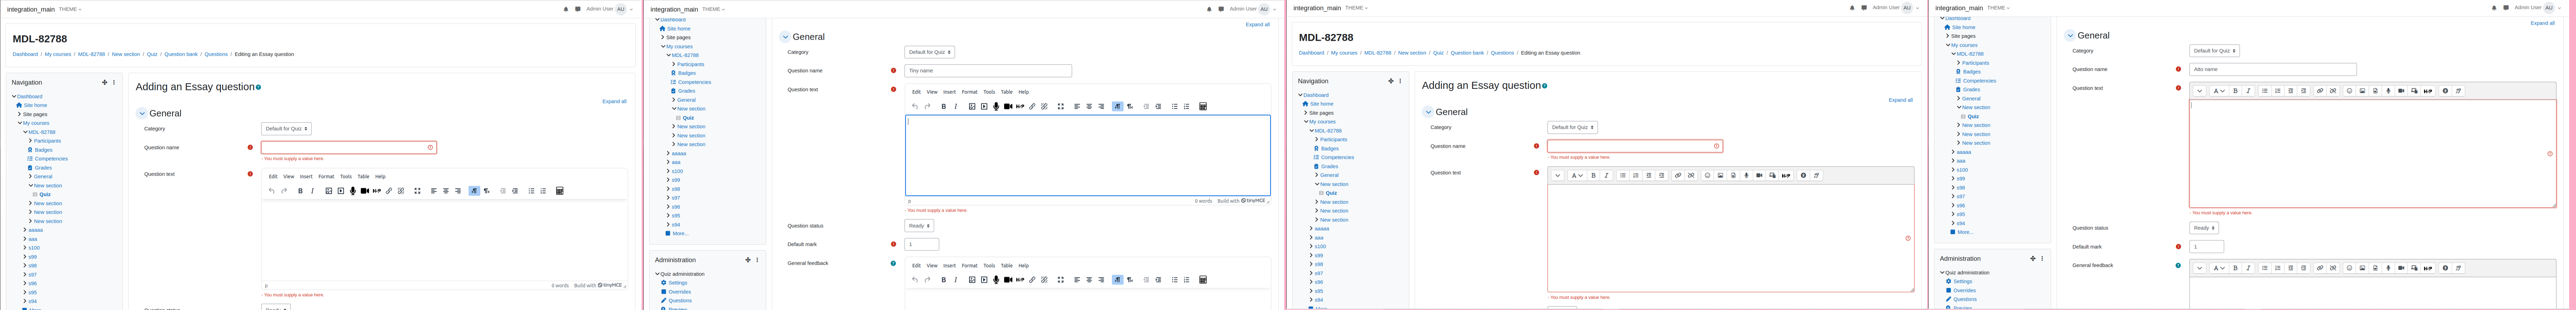Click Atto accessibility checker icon in third panel
The height and width of the screenshot is (310, 2576).
tap(1804, 175)
